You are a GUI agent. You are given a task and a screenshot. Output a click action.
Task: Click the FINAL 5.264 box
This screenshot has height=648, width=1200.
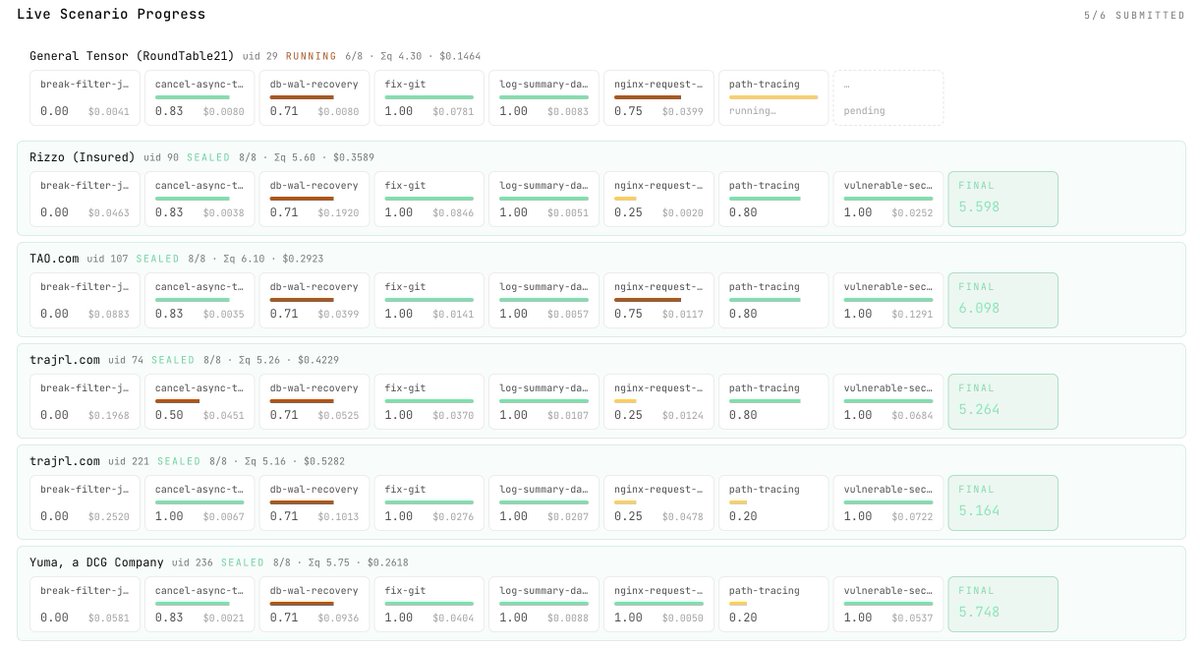[1003, 402]
